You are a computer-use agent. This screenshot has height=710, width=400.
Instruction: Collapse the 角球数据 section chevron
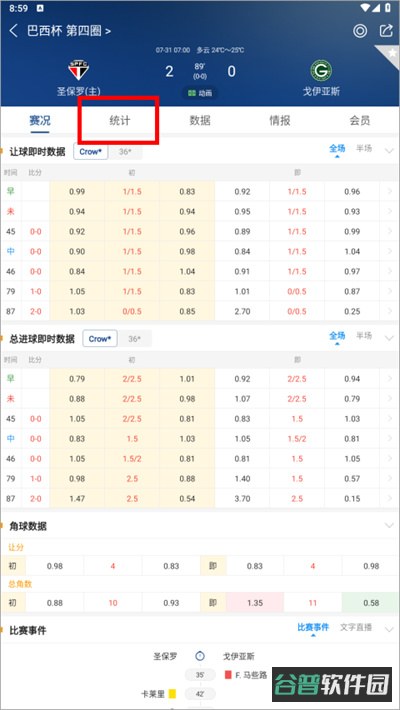389,525
